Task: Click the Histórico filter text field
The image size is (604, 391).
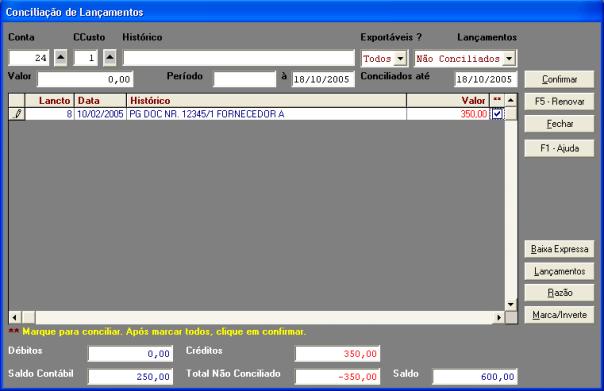Action: coord(238,58)
